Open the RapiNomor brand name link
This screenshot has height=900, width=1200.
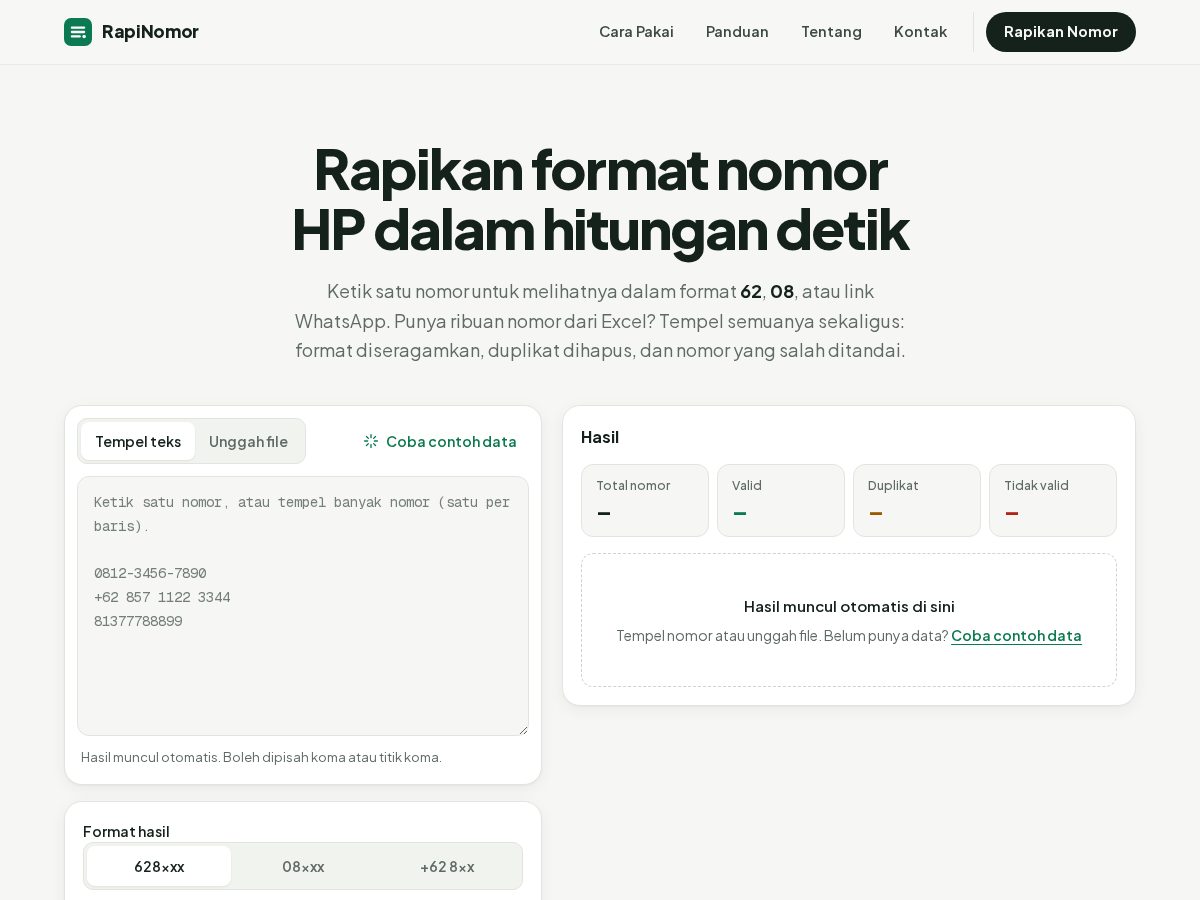click(150, 32)
